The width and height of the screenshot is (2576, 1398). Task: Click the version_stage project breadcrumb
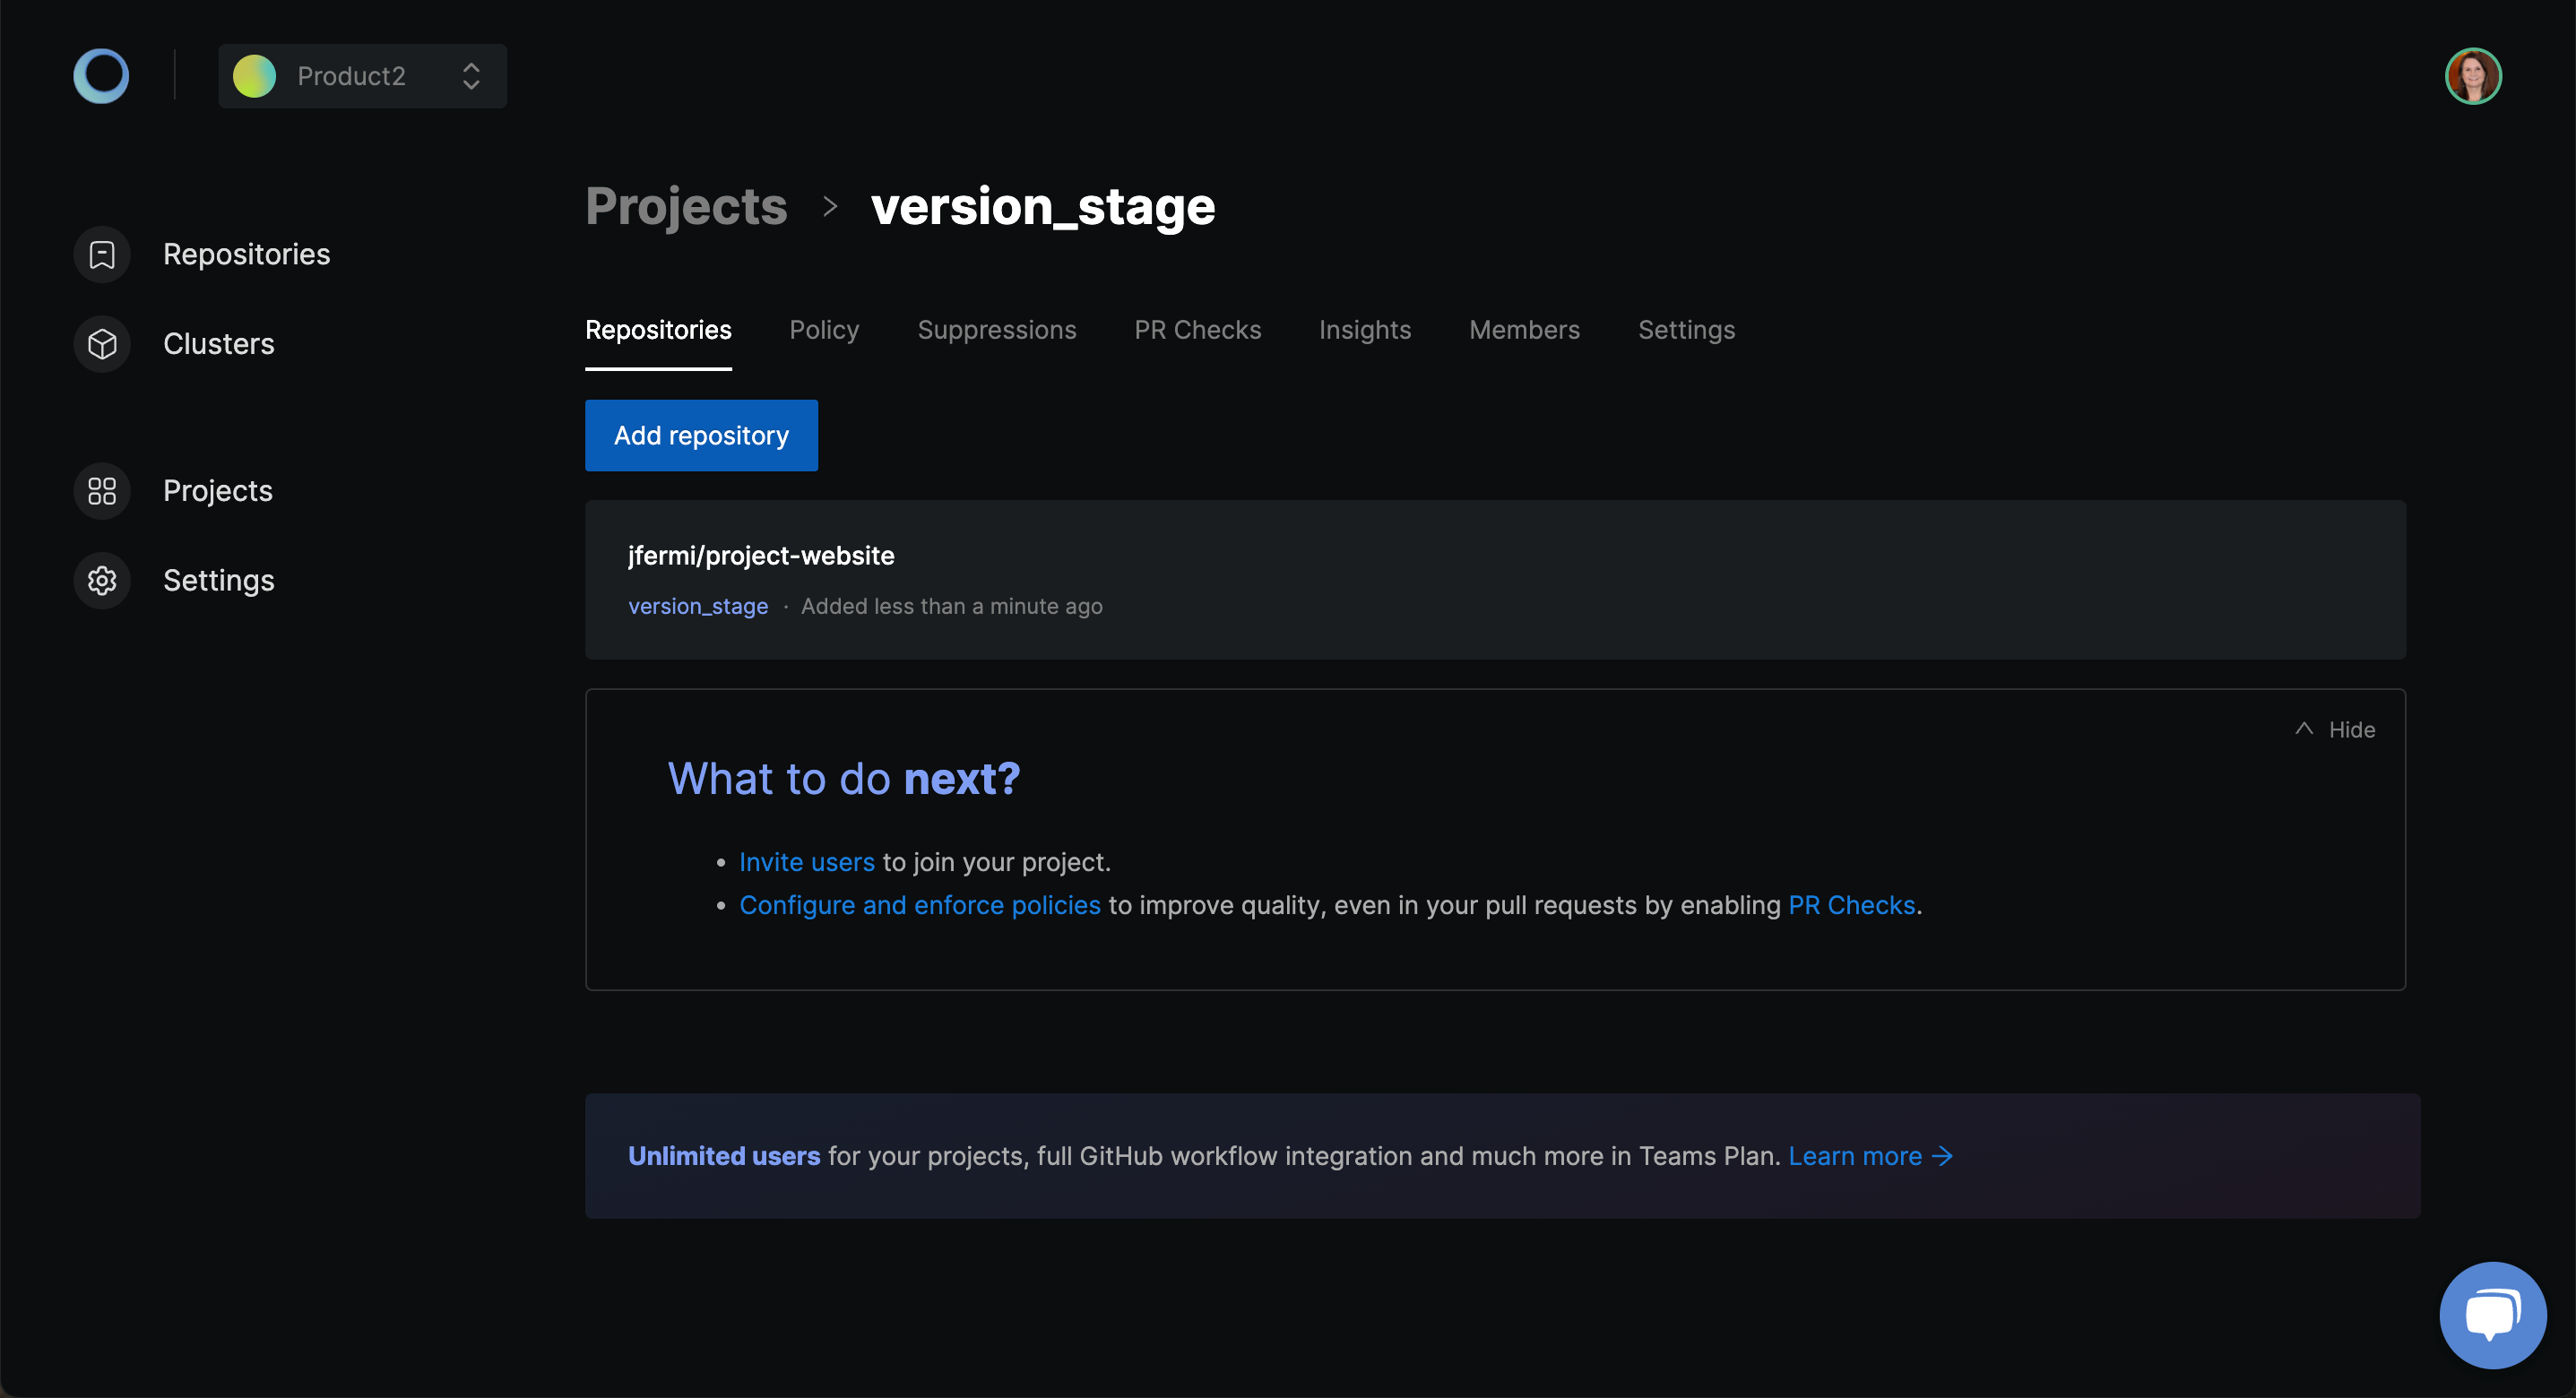(x=1042, y=207)
